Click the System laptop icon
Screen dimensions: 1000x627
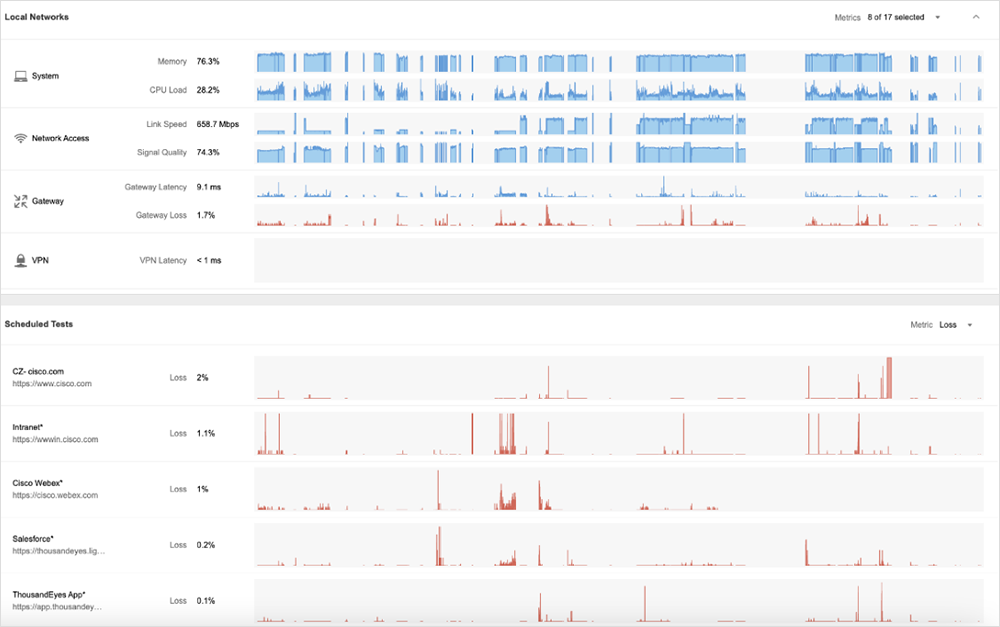pos(20,76)
